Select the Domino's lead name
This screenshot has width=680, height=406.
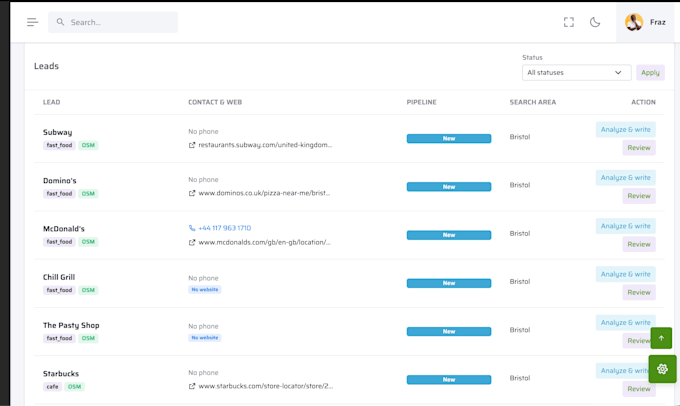pyautogui.click(x=59, y=180)
